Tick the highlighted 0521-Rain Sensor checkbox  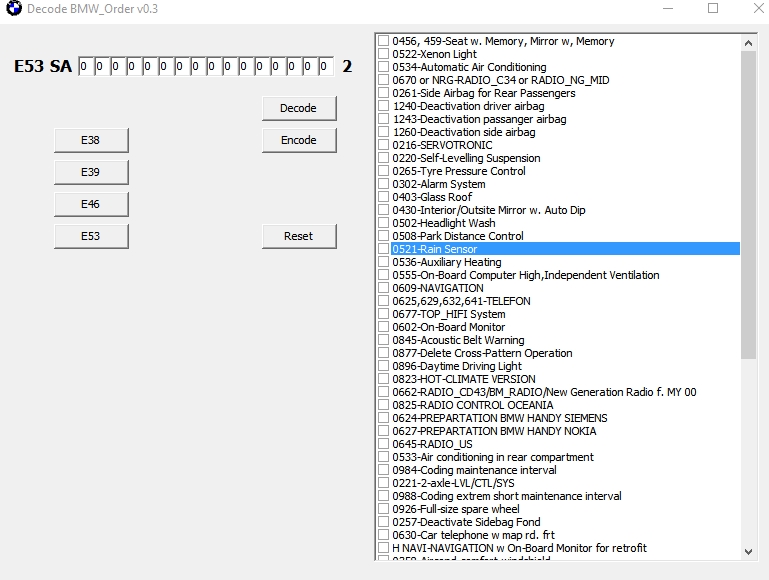(384, 249)
